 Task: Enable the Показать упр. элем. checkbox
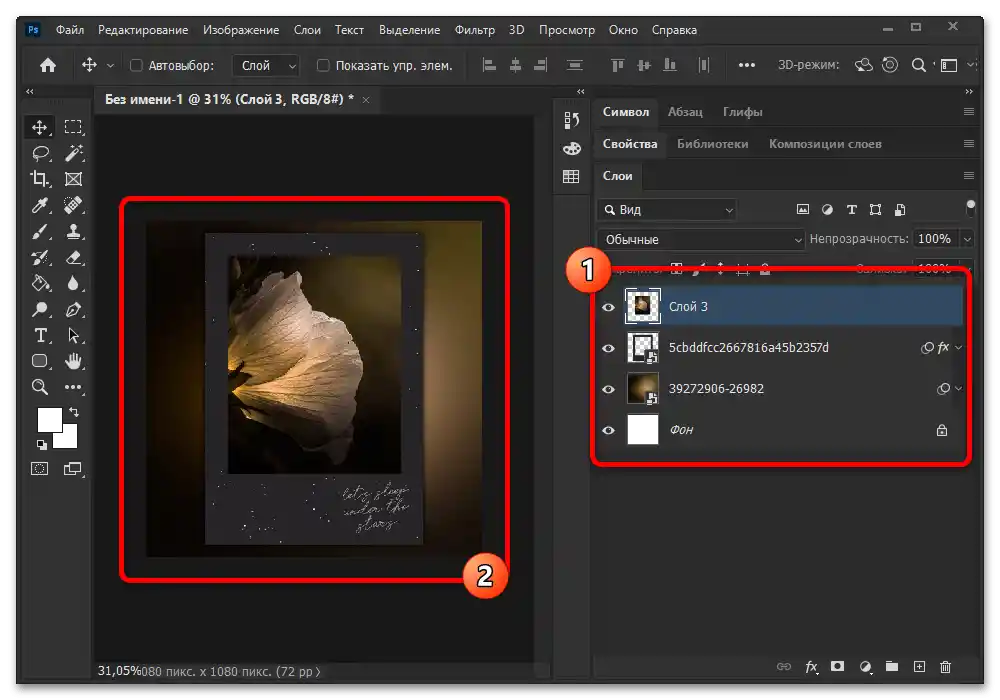coord(323,65)
